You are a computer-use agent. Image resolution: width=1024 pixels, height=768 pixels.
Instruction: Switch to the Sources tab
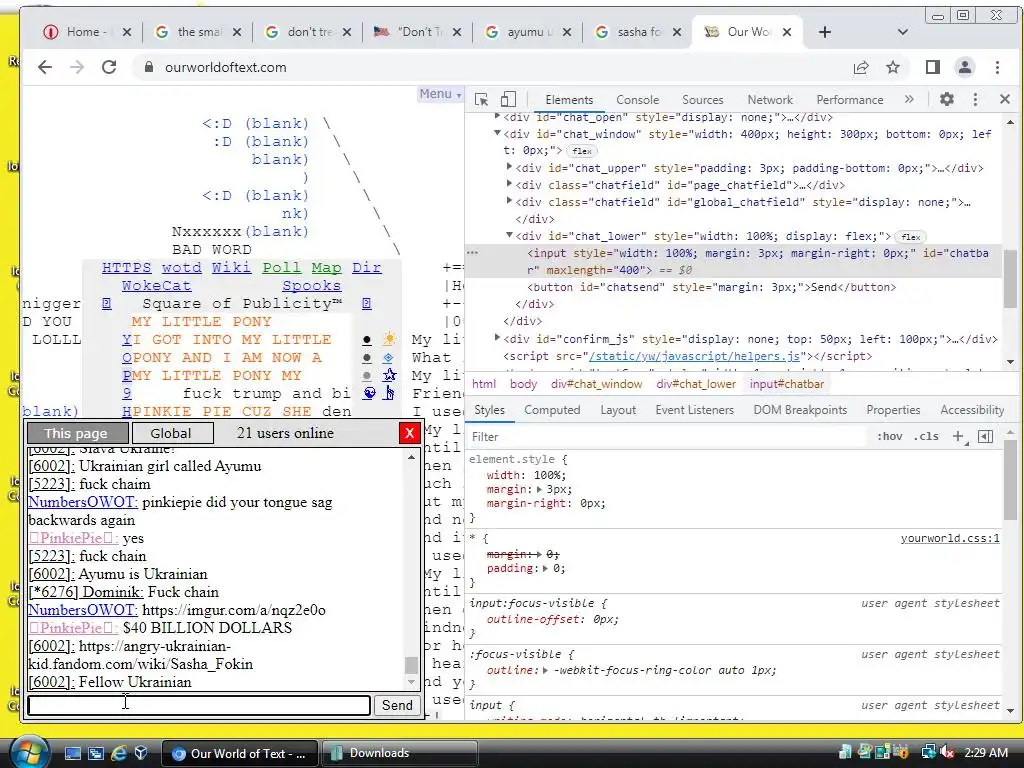[703, 100]
